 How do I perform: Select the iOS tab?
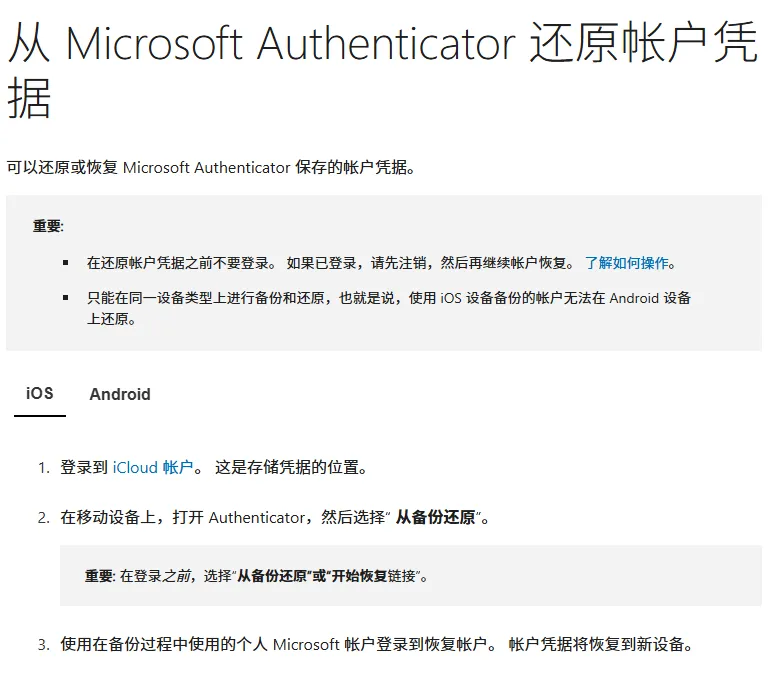[40, 393]
